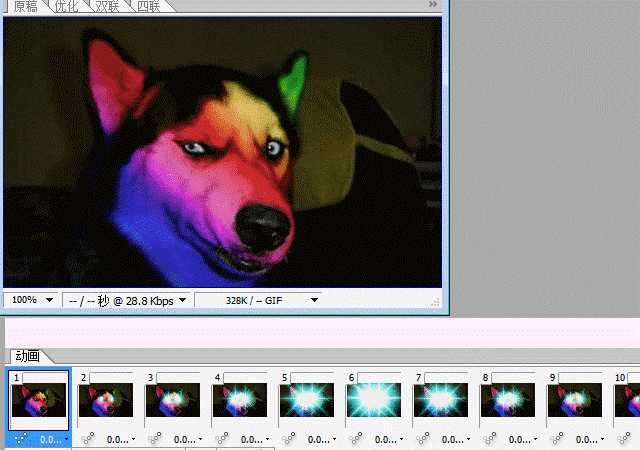Open frame 3 delay time dropdown
The width and height of the screenshot is (640, 450).
point(188,440)
